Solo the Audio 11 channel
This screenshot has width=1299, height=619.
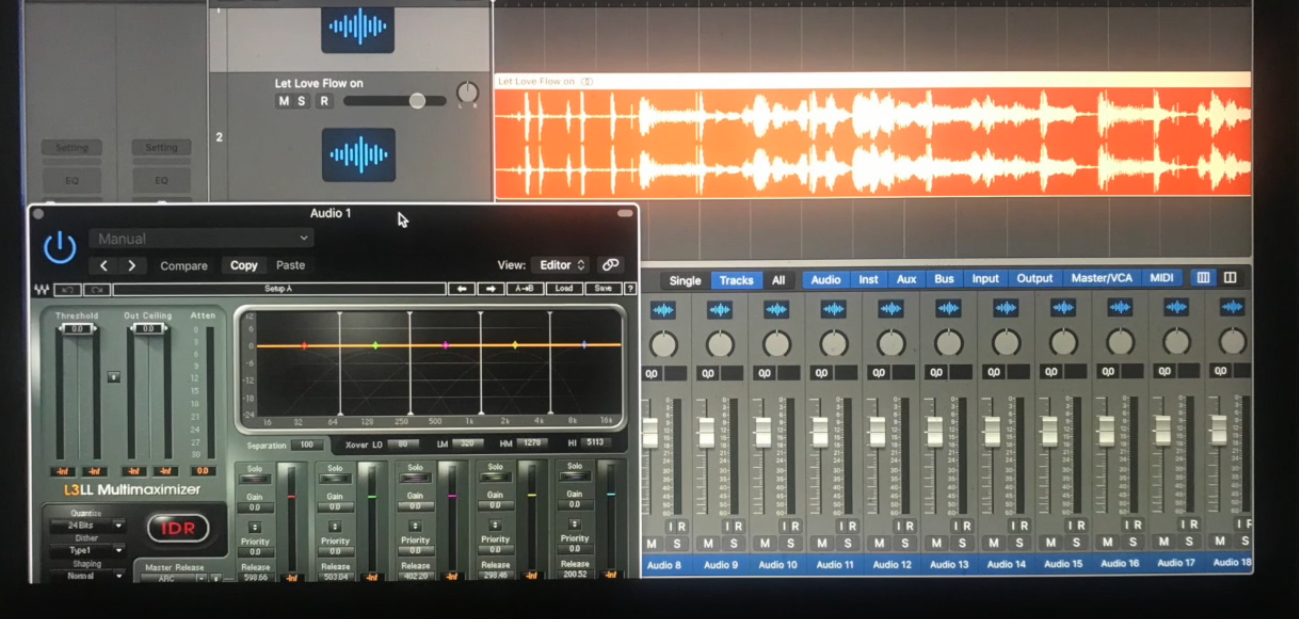[x=848, y=544]
